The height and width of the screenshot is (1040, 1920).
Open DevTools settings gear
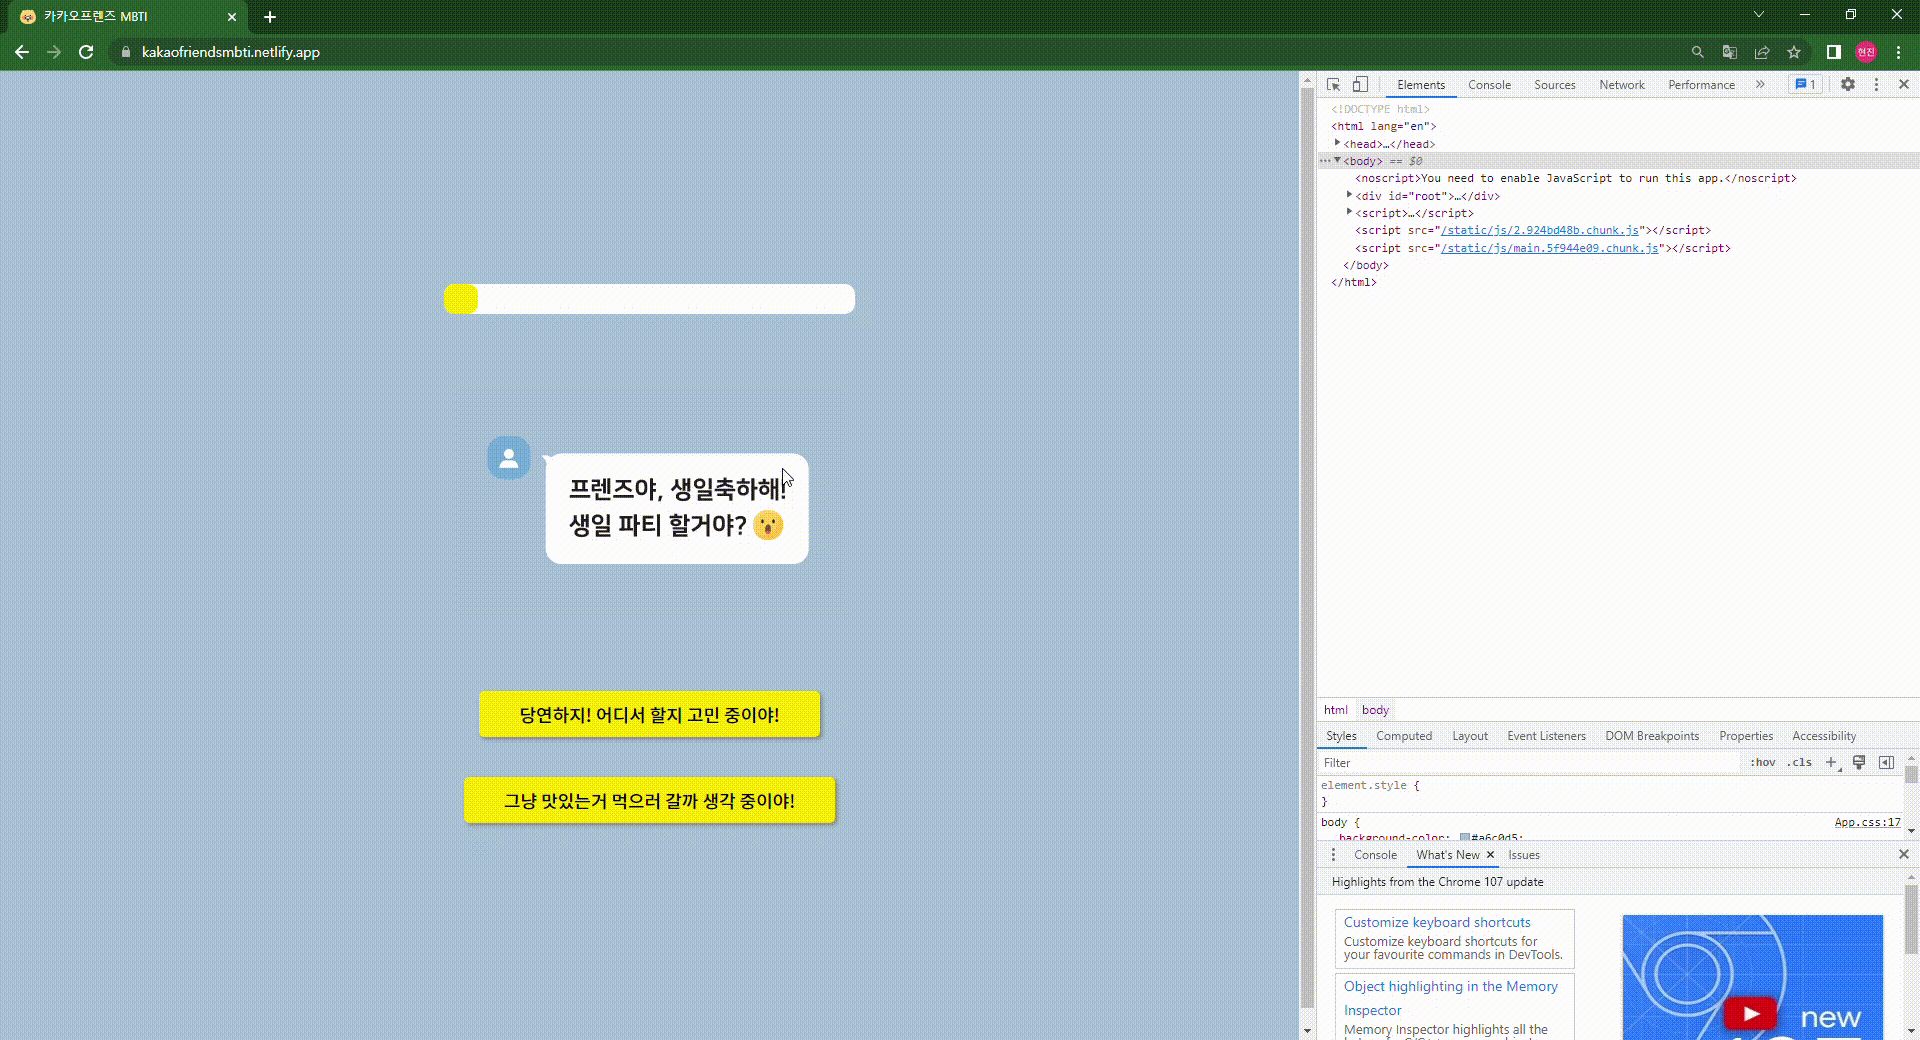coord(1848,85)
